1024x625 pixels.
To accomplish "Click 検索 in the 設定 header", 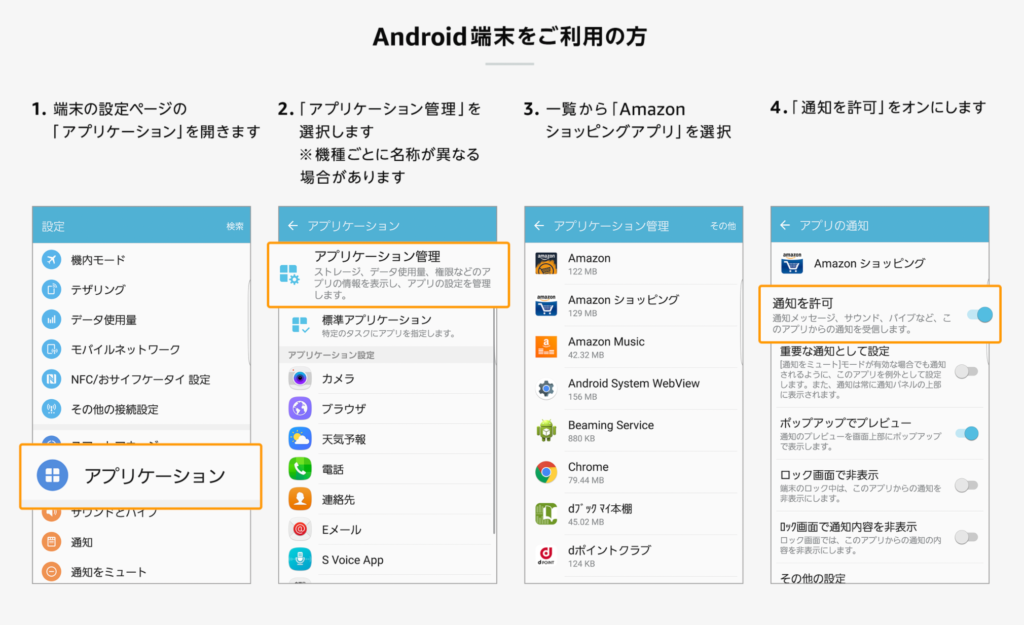I will [x=235, y=226].
